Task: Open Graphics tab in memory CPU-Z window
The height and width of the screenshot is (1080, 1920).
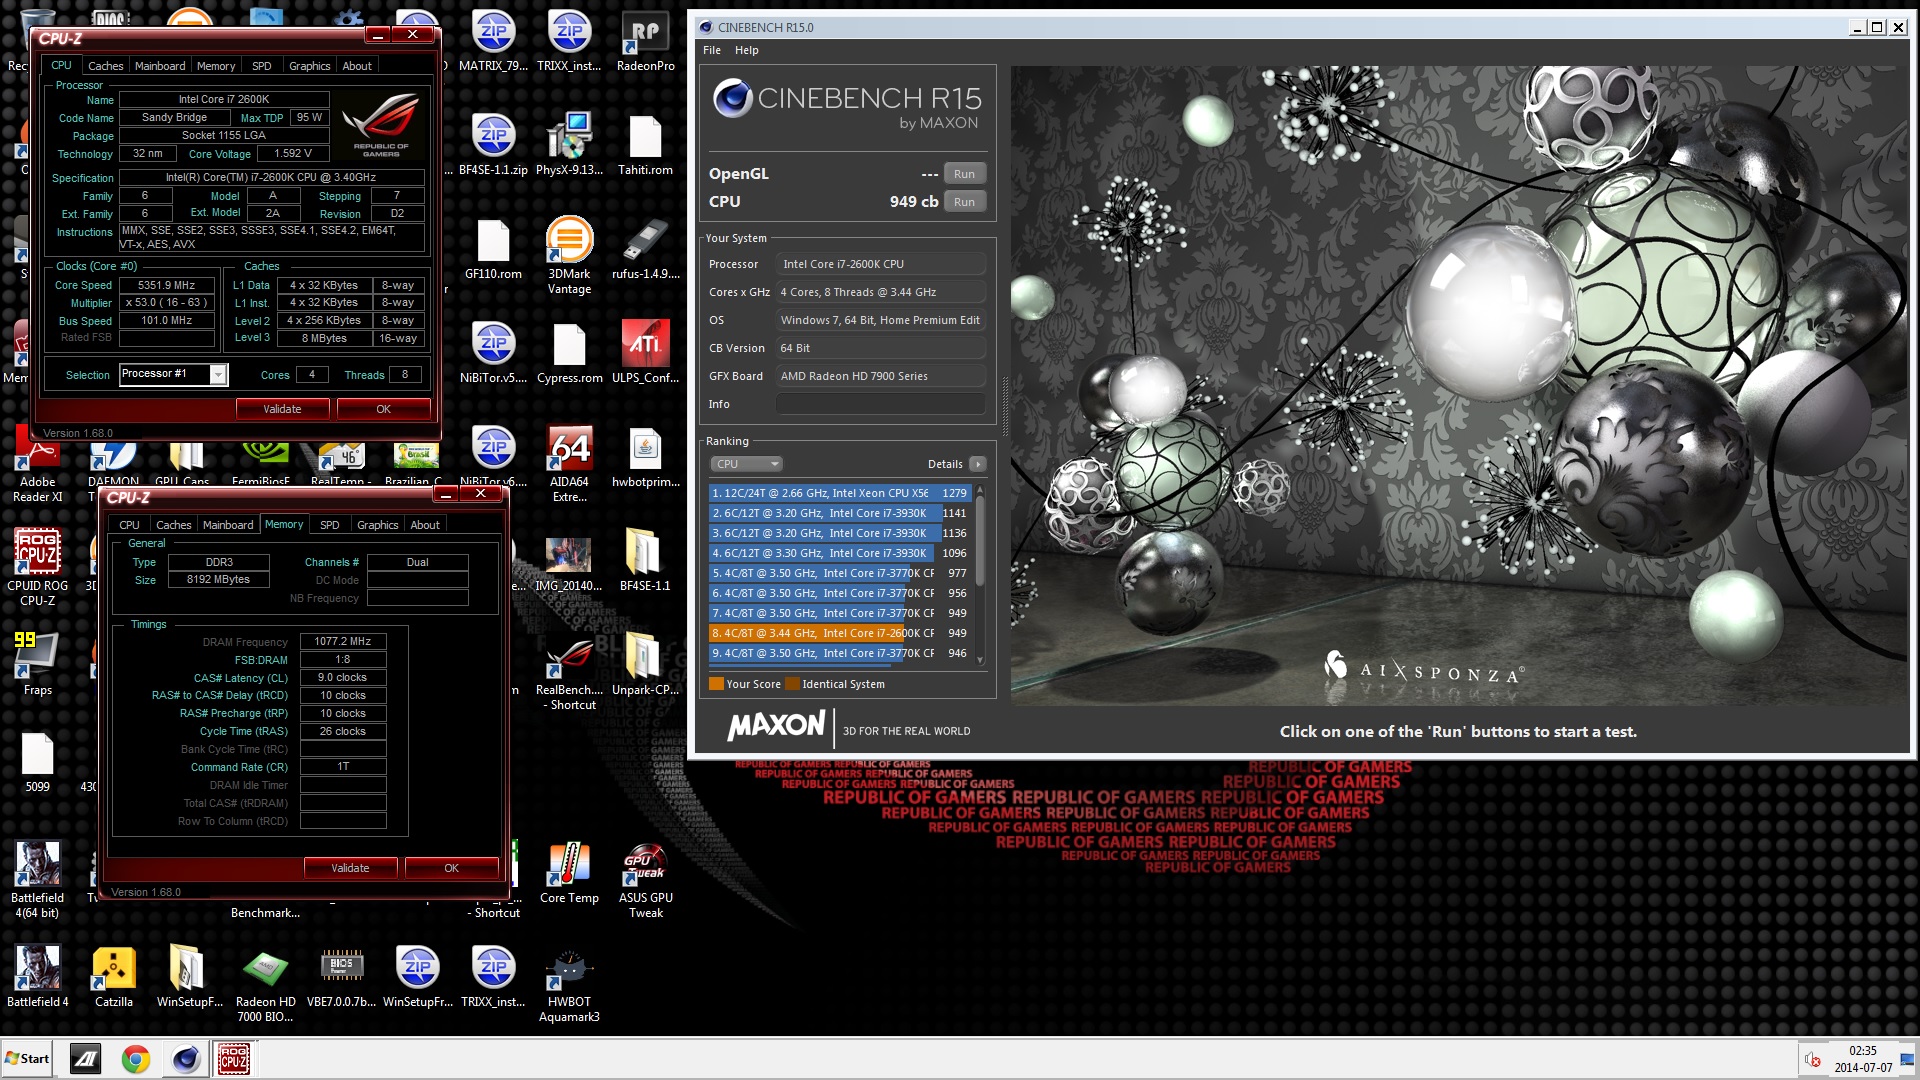Action: (x=378, y=525)
